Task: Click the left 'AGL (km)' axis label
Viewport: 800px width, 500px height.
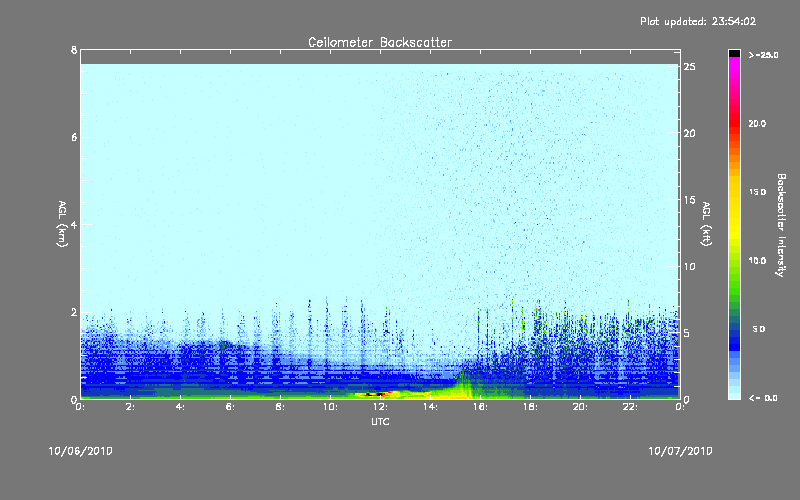Action: tap(62, 224)
